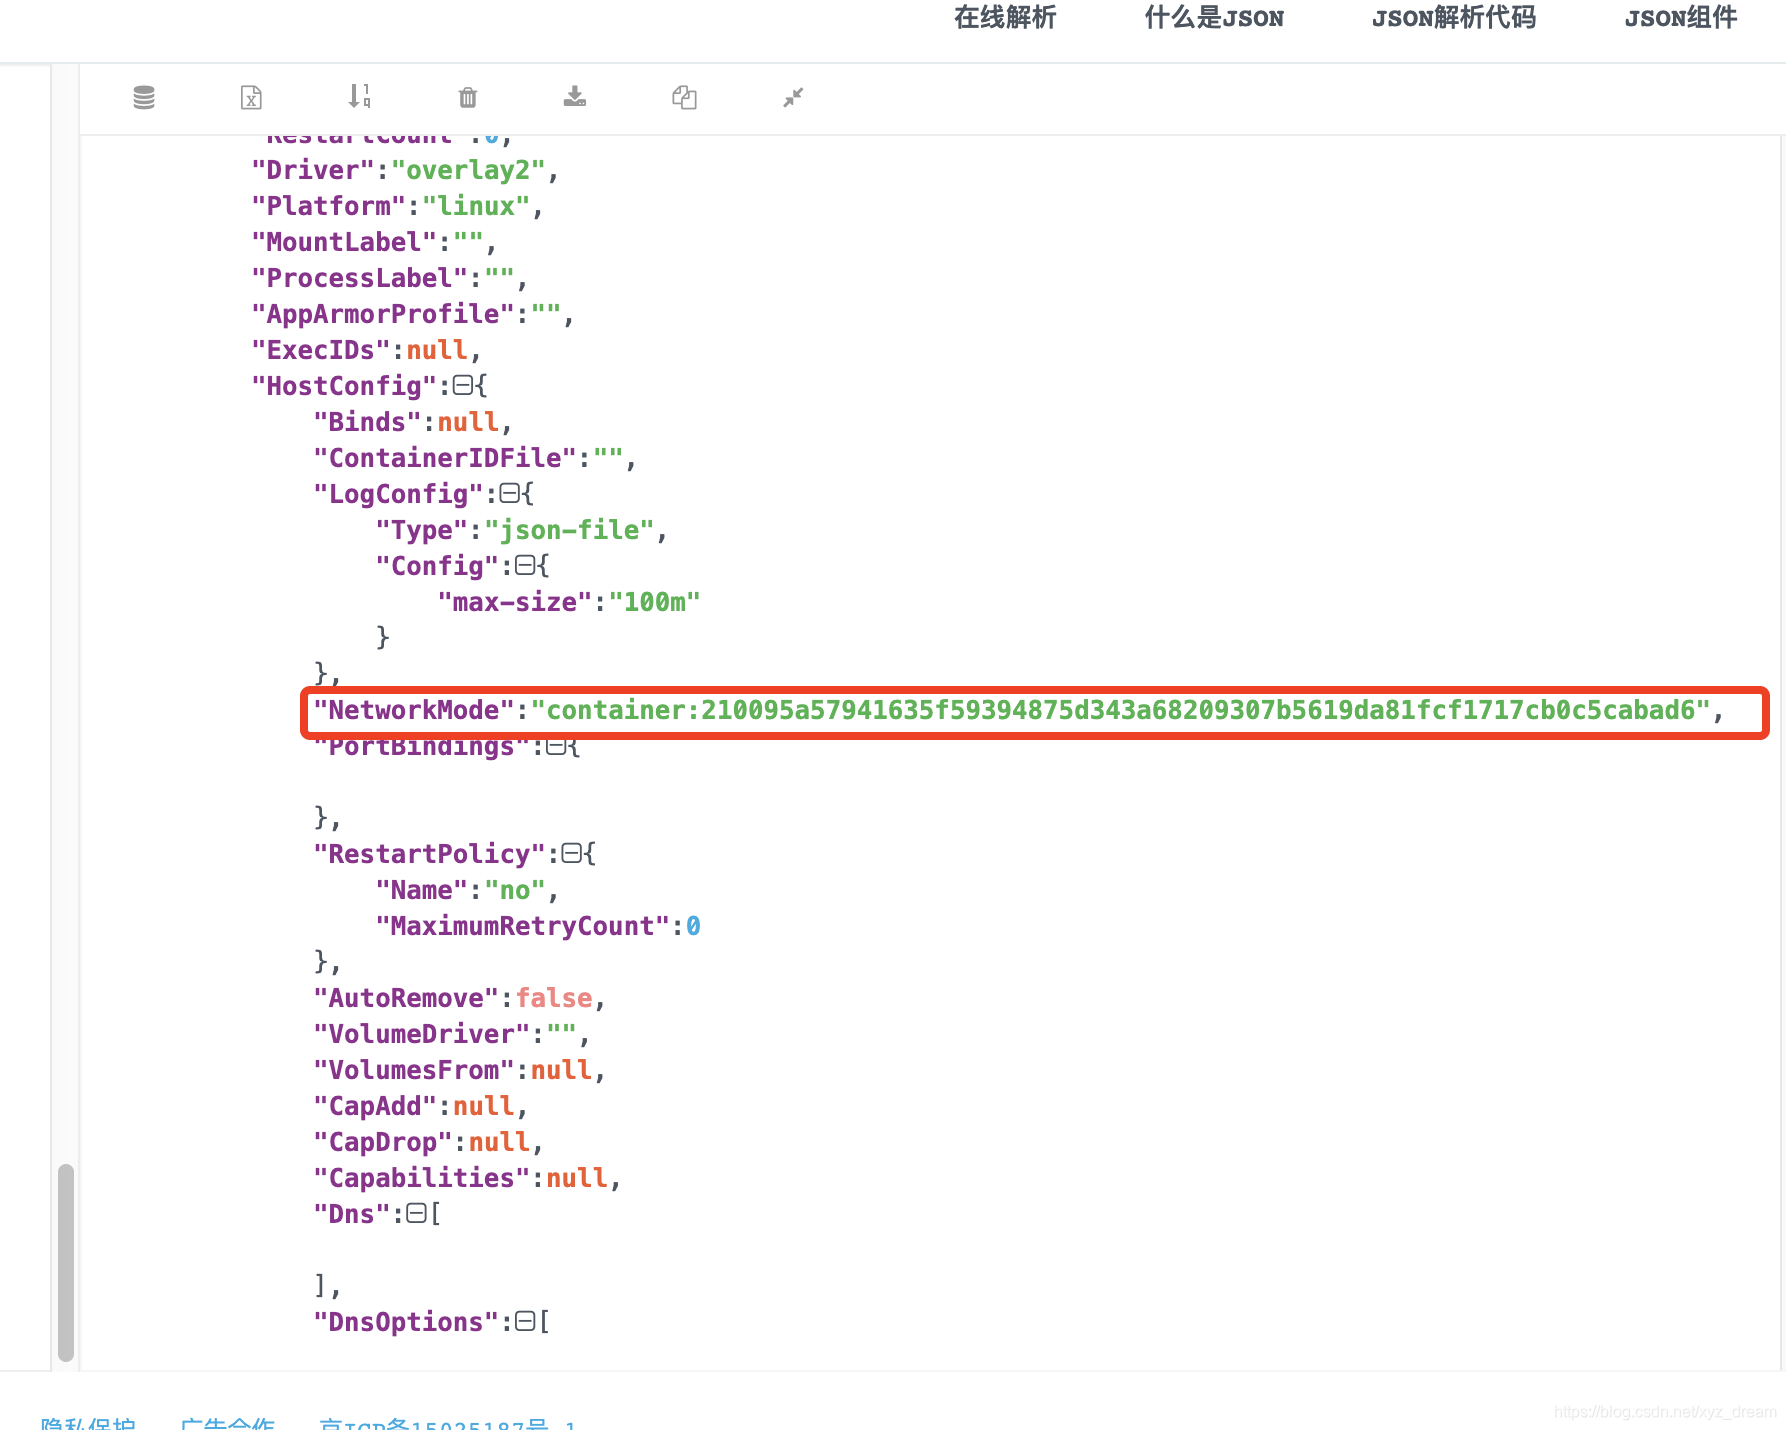
Task: Click the "Binds" key
Action: [367, 422]
